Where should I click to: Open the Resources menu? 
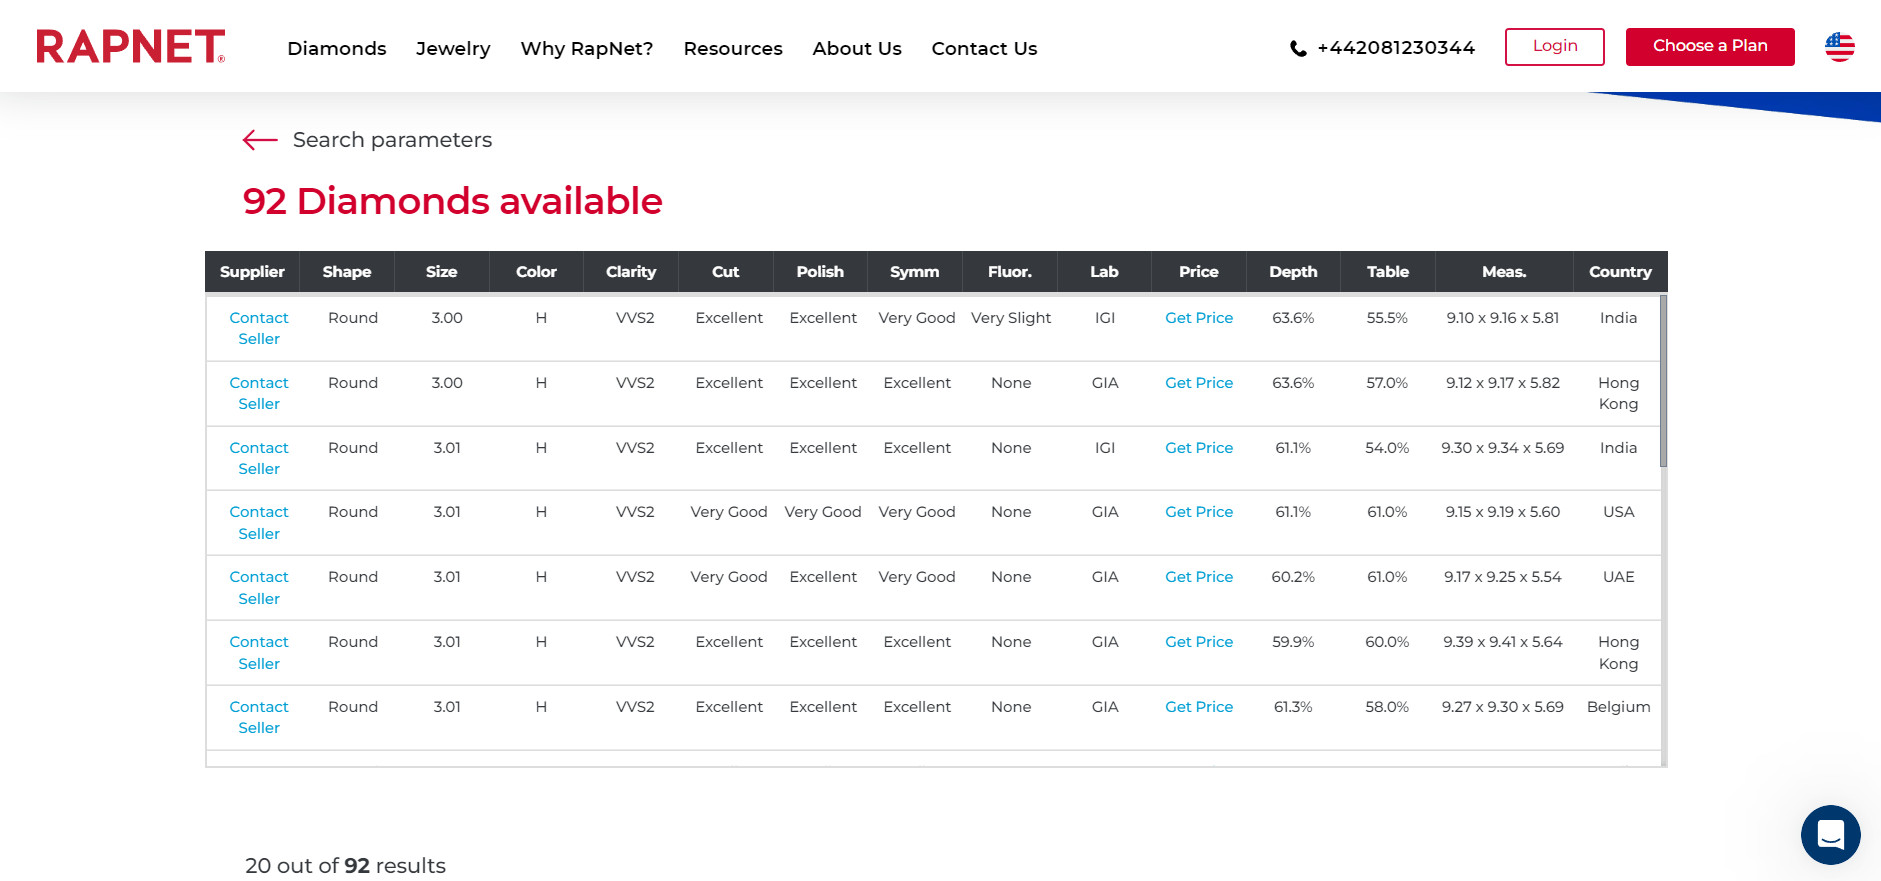(x=733, y=48)
